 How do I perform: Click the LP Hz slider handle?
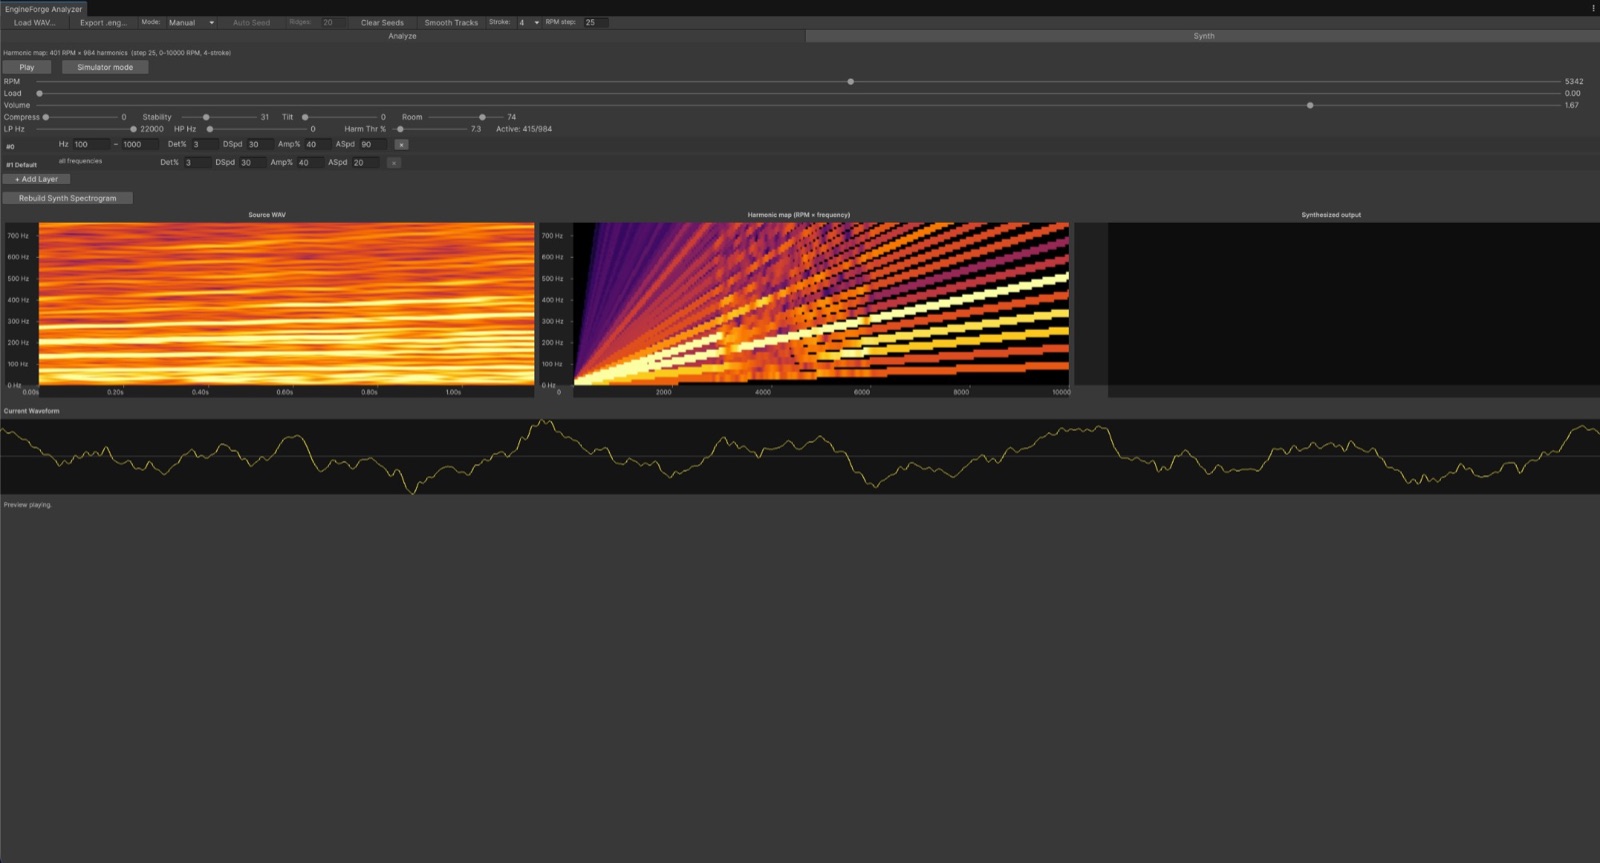(x=134, y=129)
